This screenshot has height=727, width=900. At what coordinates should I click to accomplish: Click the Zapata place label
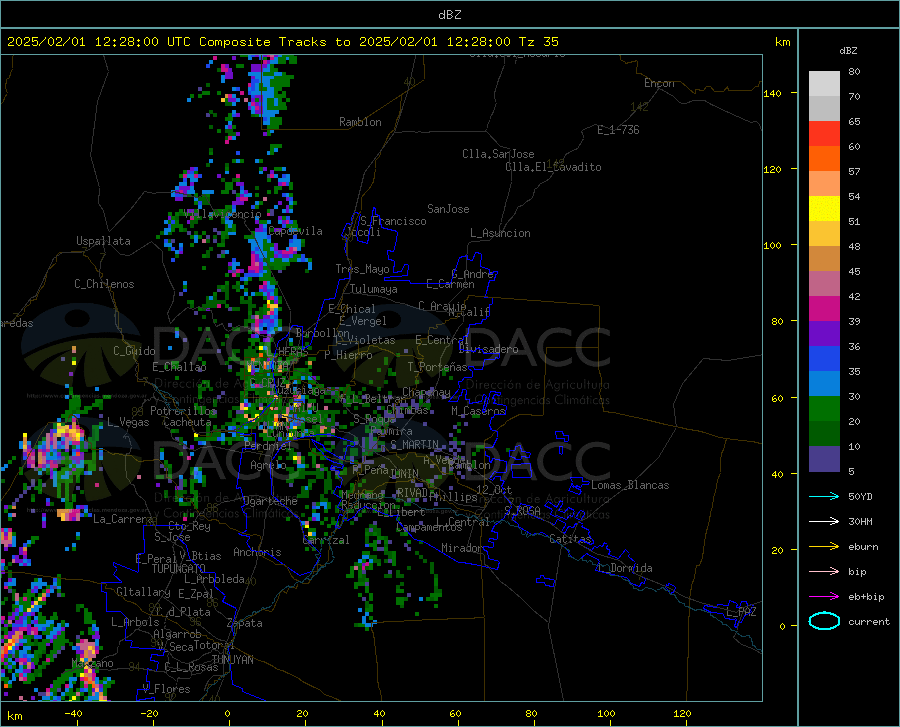[x=245, y=623]
